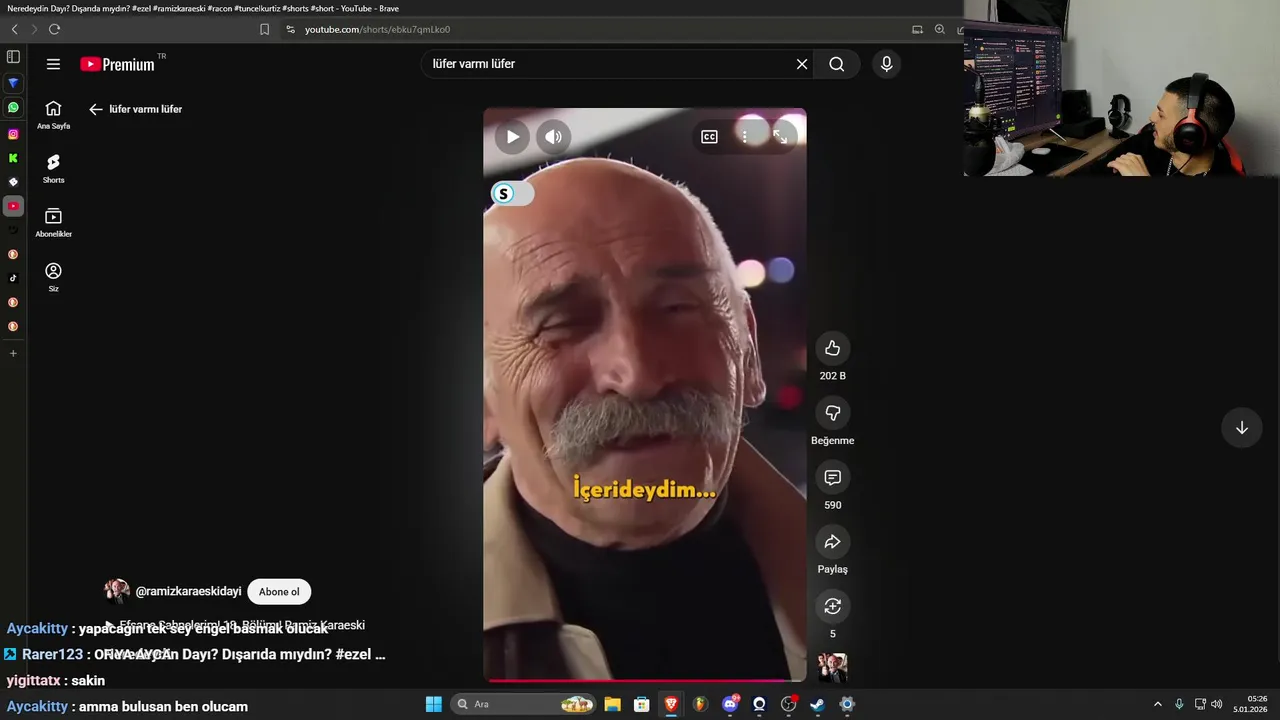
Task: Play the Shorts video
Action: tap(512, 137)
